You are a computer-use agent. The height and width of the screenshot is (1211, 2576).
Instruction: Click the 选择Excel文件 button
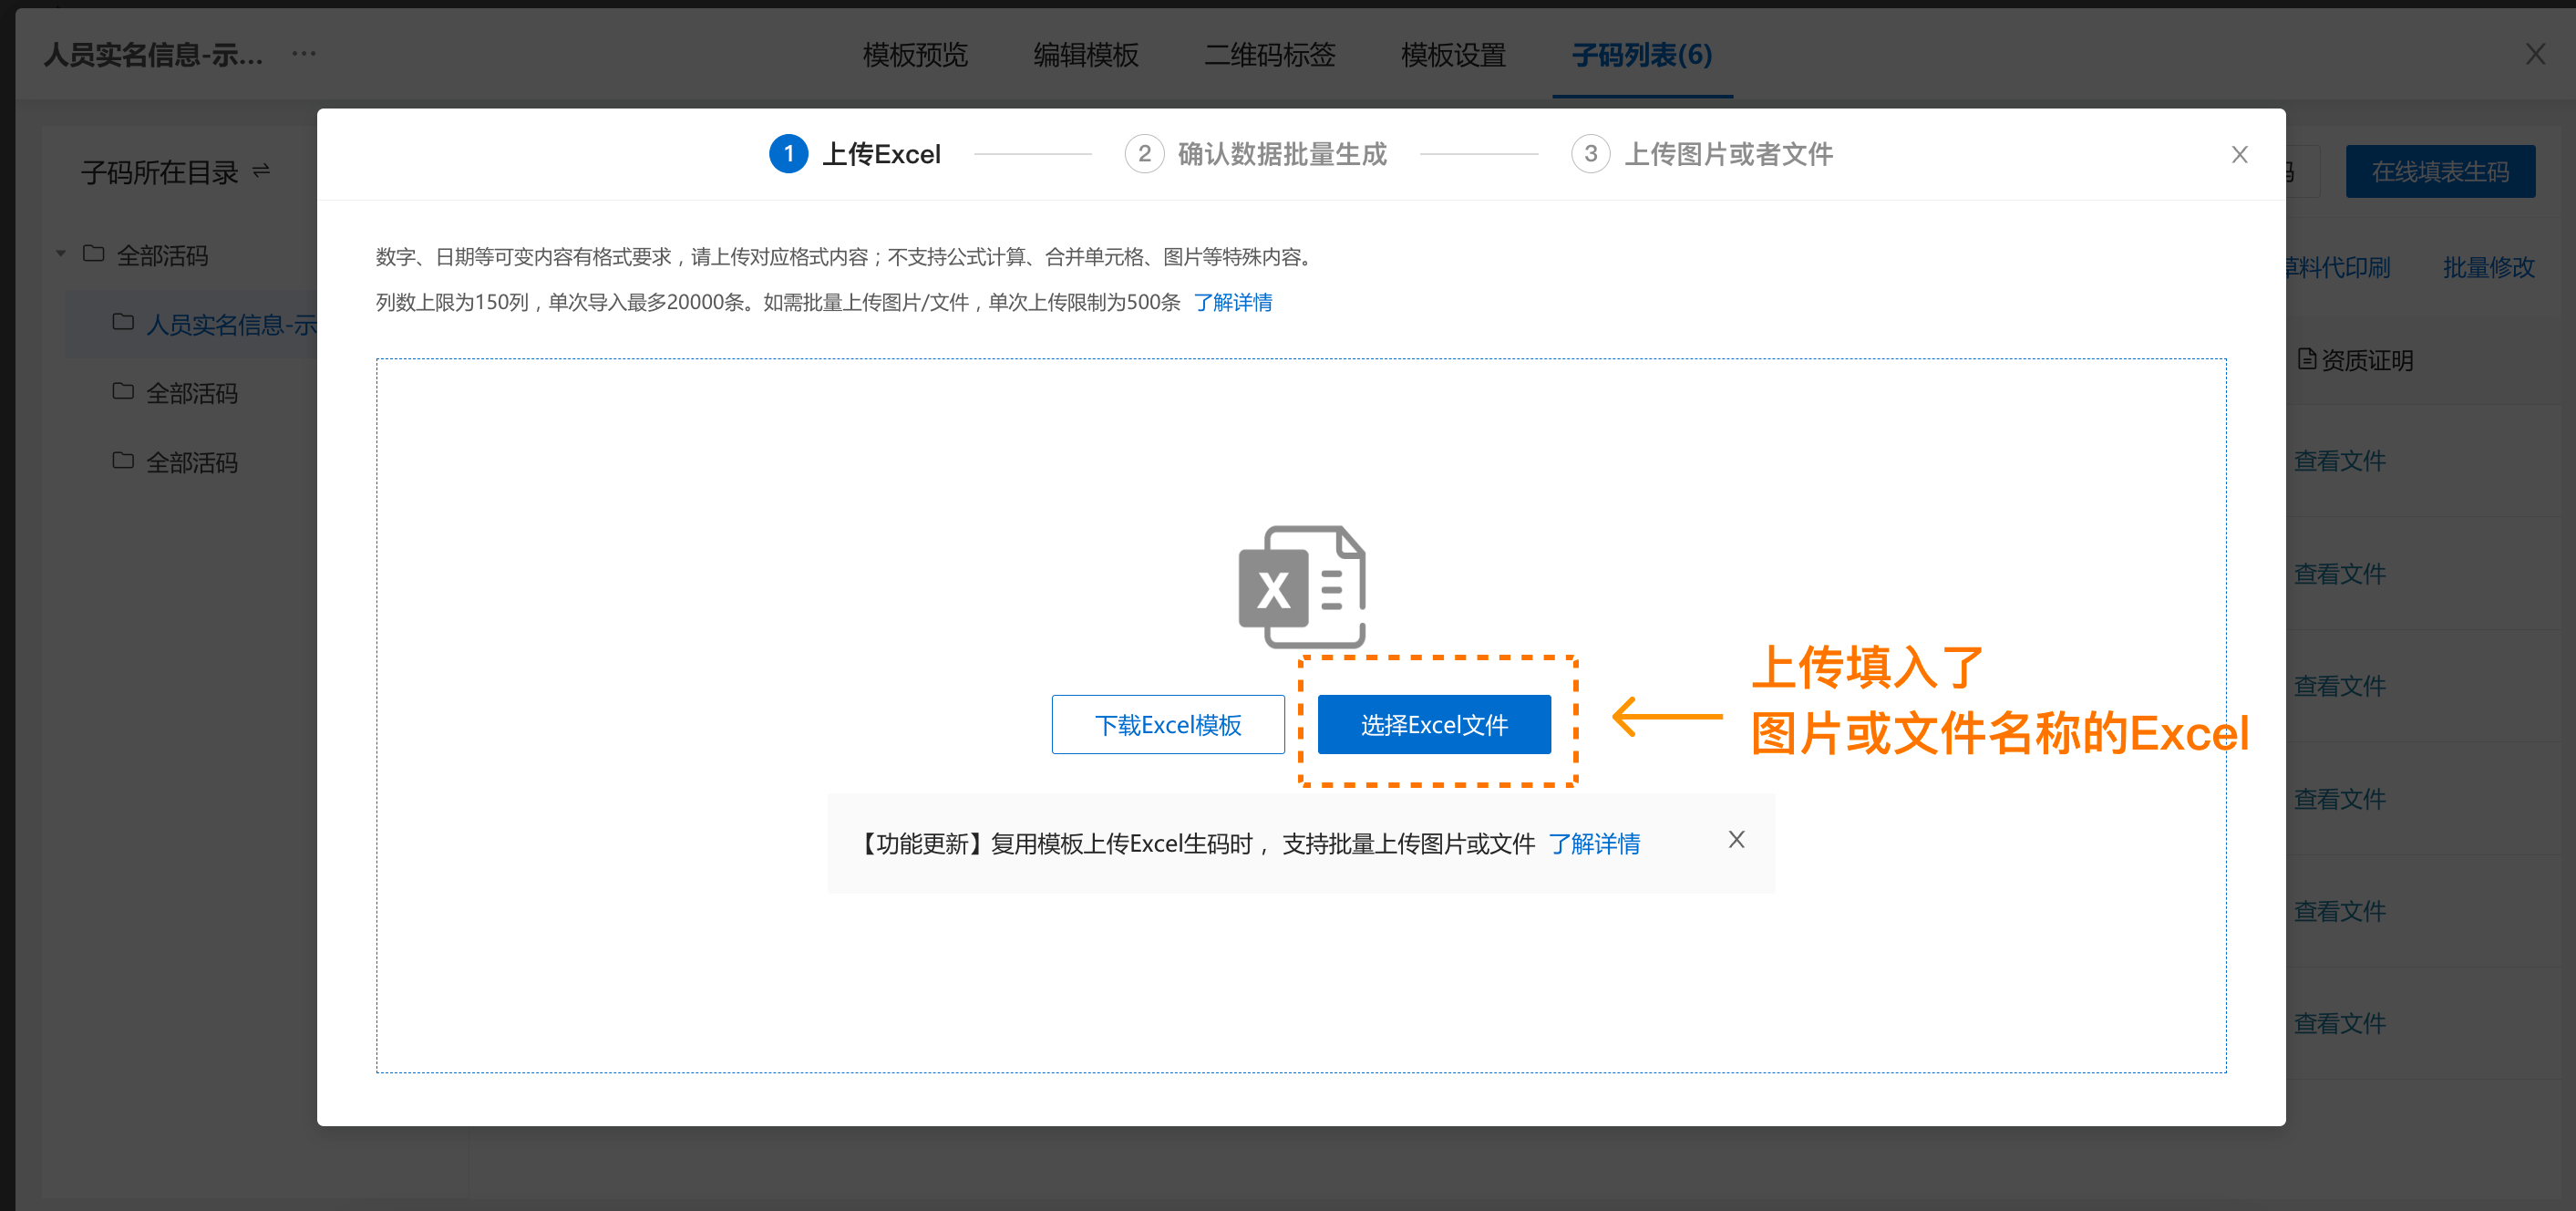tap(1433, 724)
